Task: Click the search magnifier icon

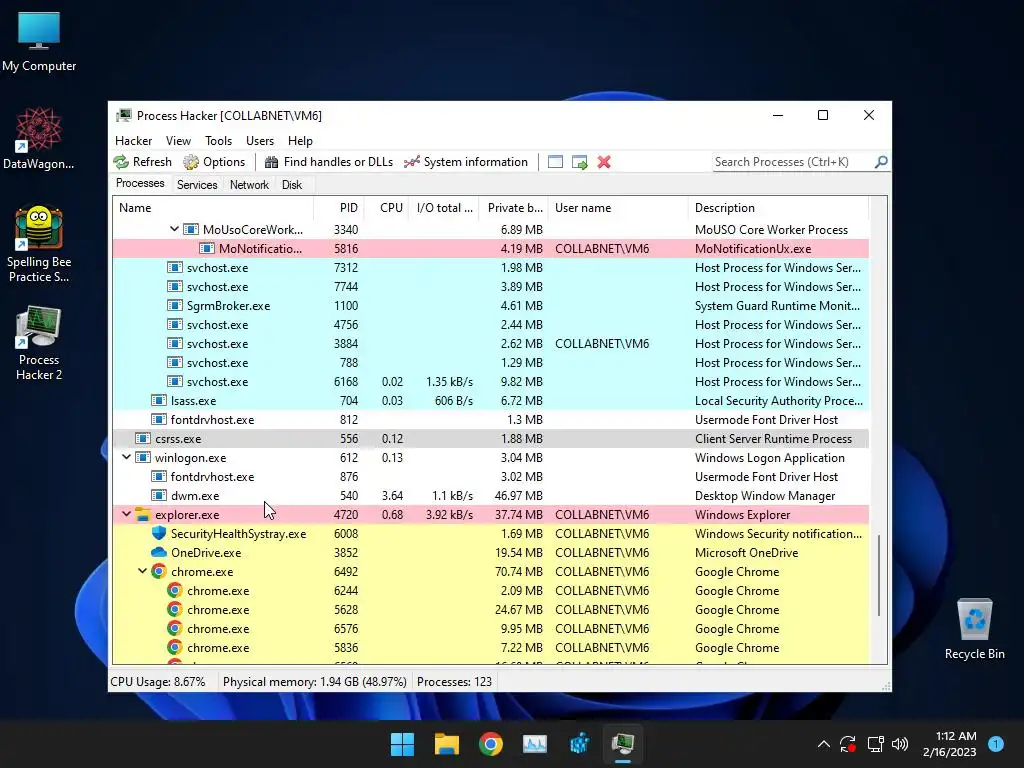Action: click(881, 161)
